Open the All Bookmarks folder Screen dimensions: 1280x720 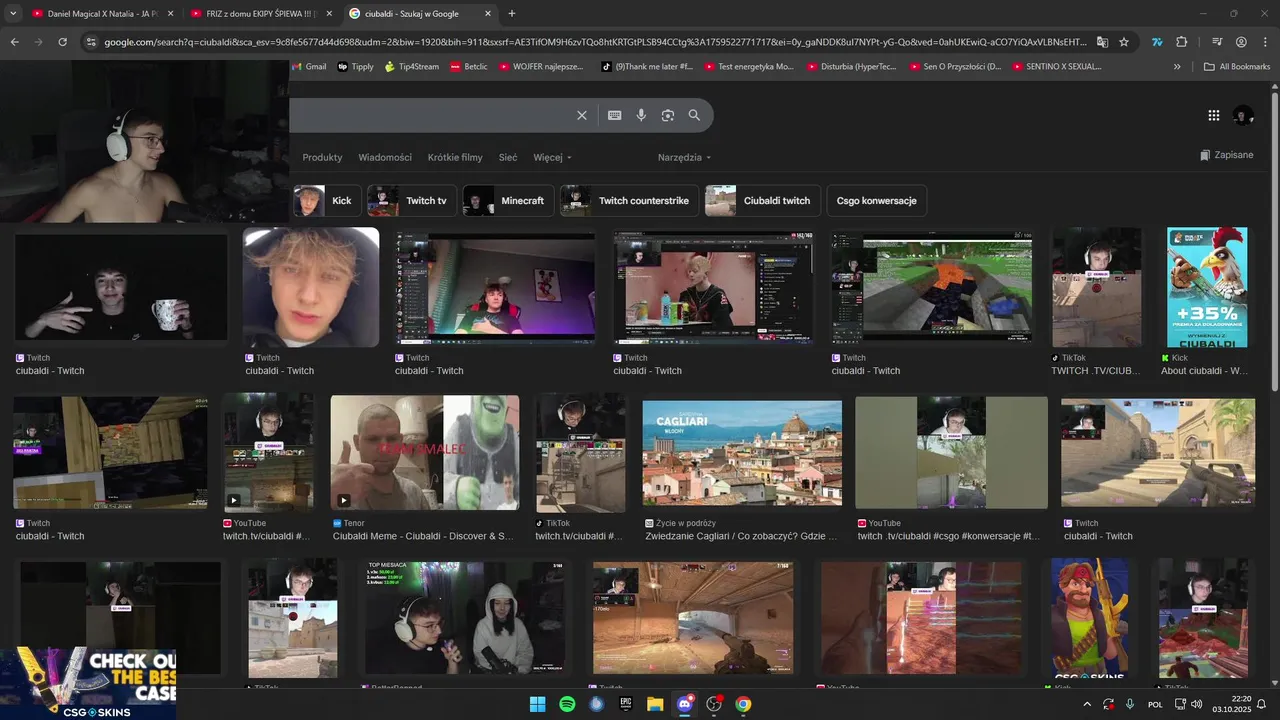(x=1236, y=67)
